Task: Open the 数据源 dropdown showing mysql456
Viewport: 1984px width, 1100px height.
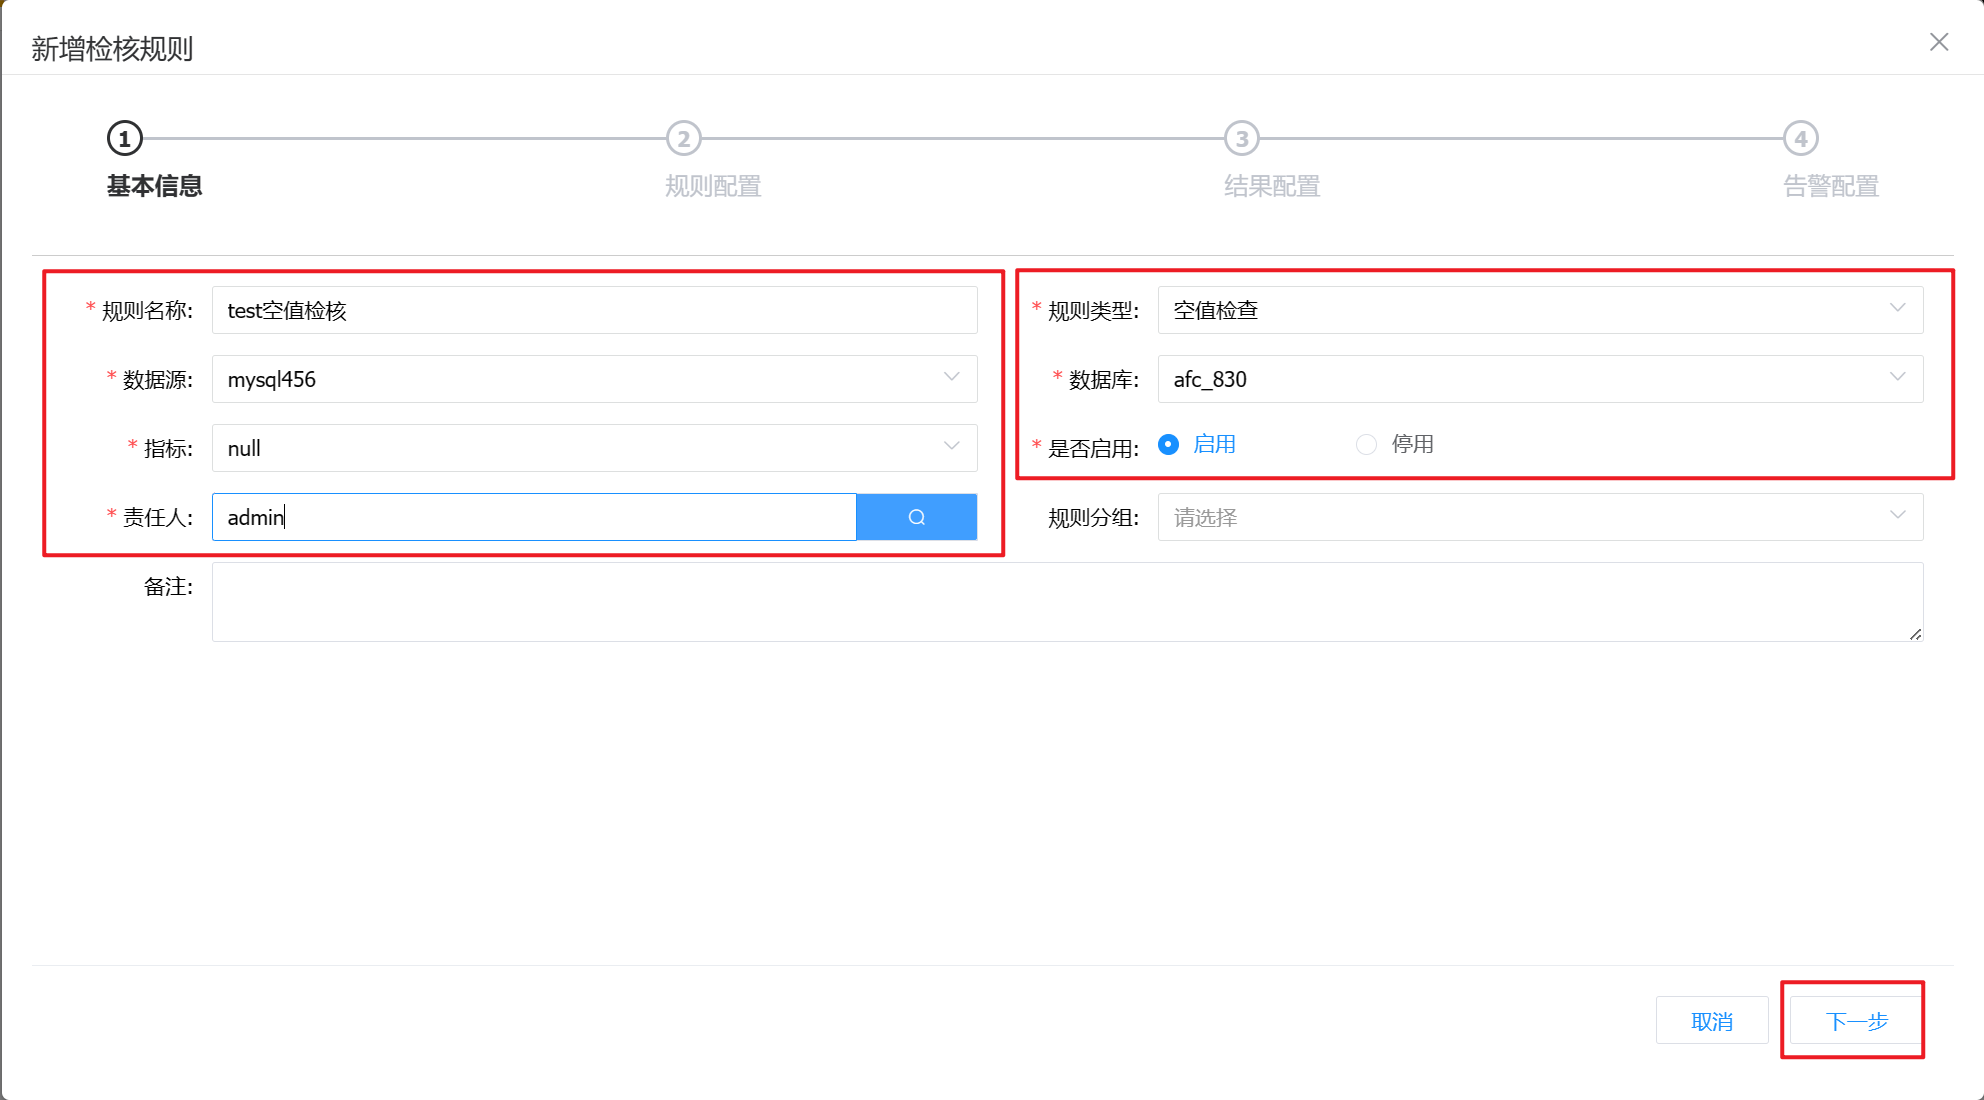Action: pyautogui.click(x=594, y=379)
